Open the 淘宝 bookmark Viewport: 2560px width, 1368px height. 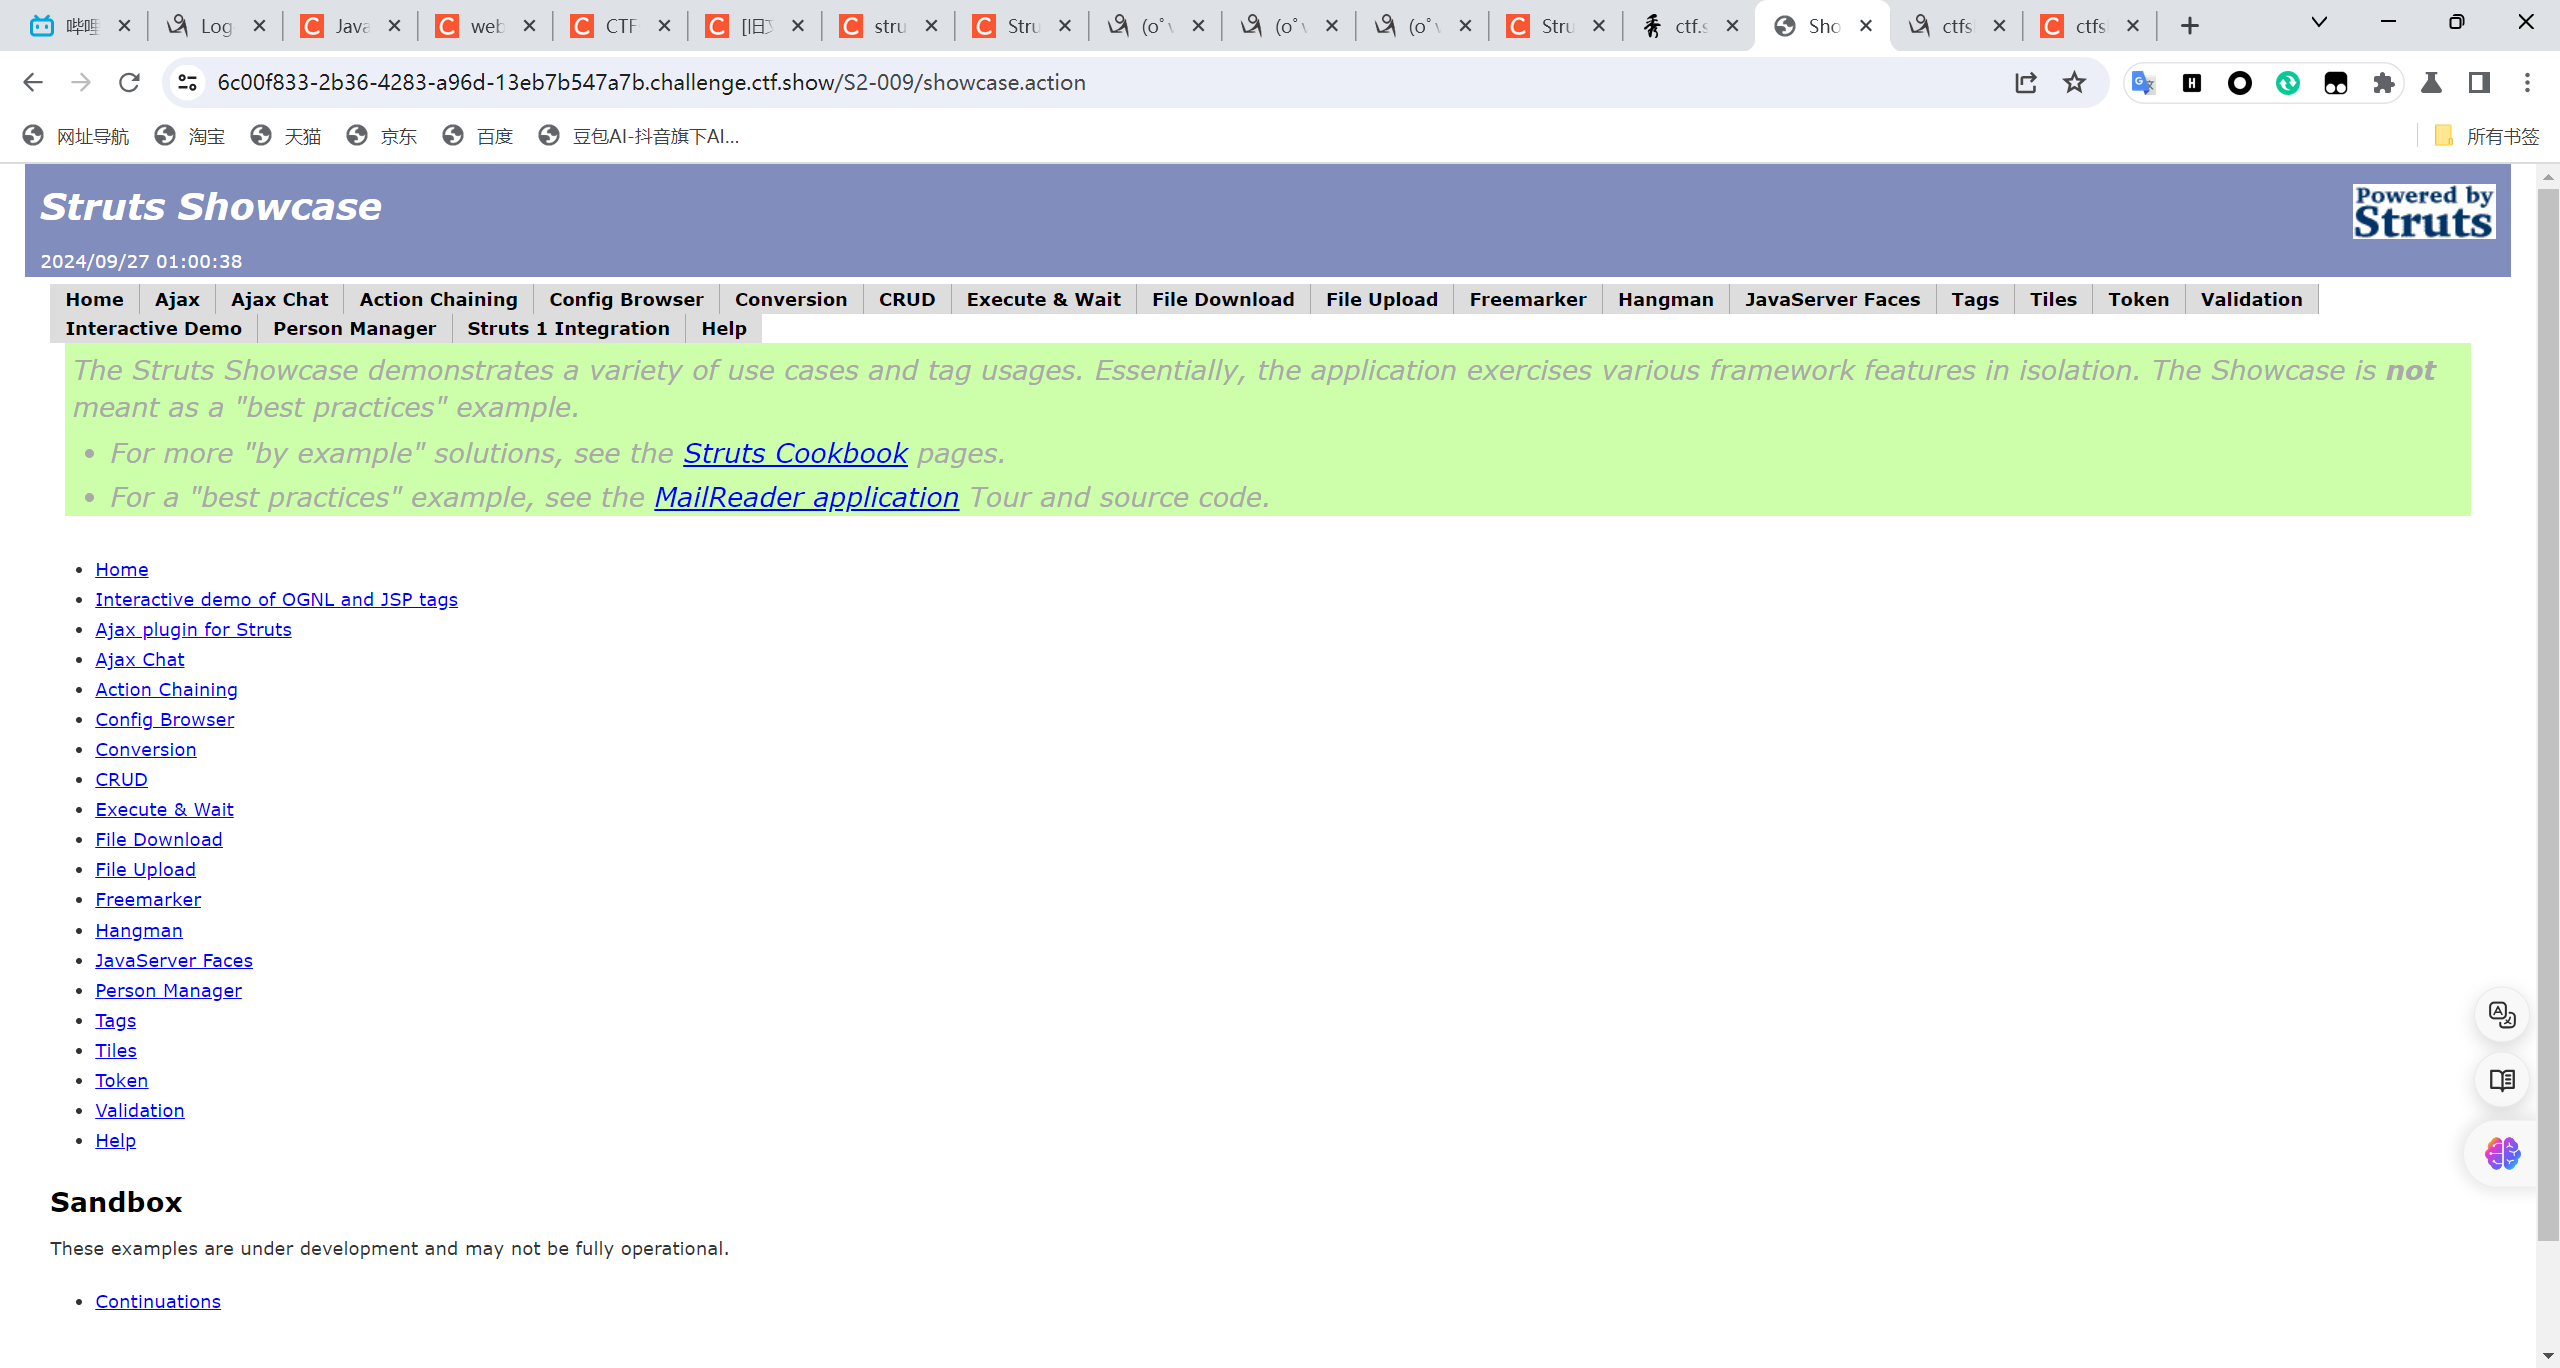click(x=190, y=136)
